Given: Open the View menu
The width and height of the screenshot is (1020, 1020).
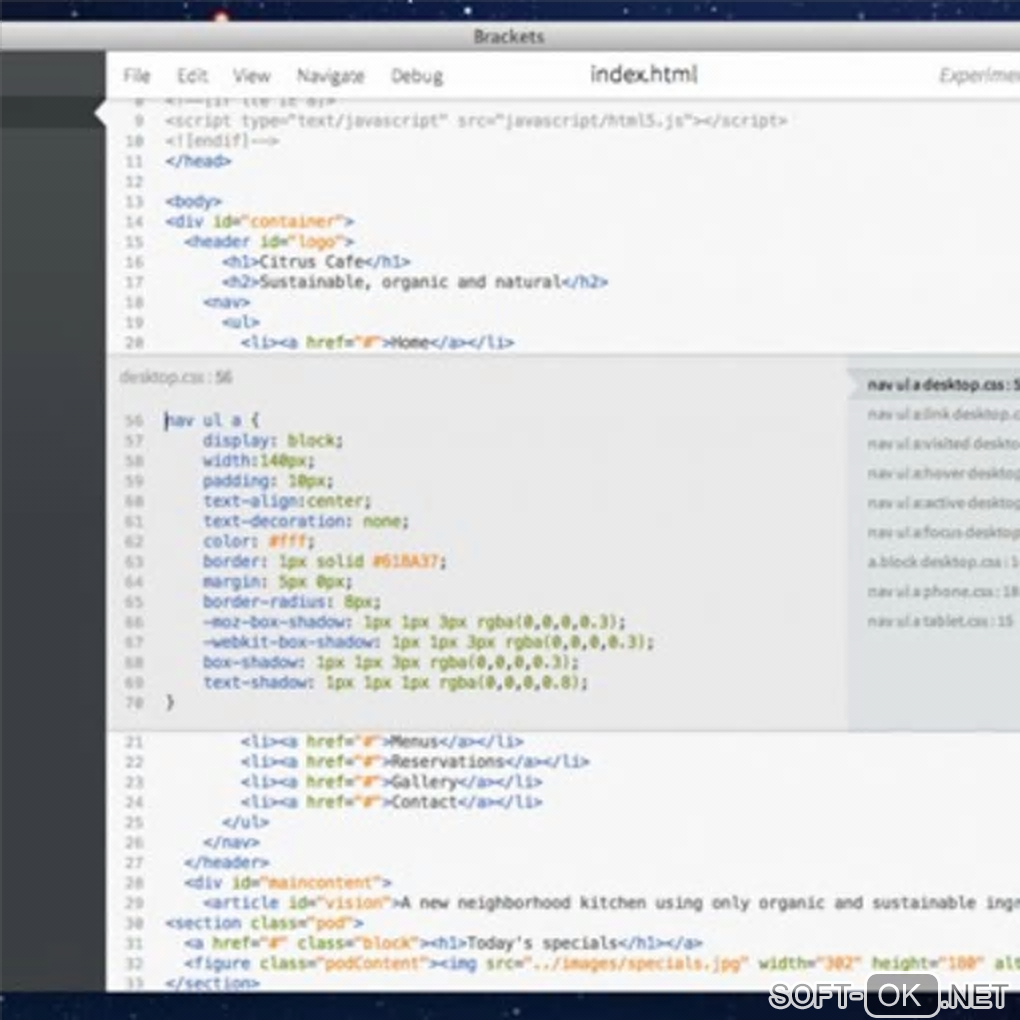Looking at the screenshot, I should 251,76.
